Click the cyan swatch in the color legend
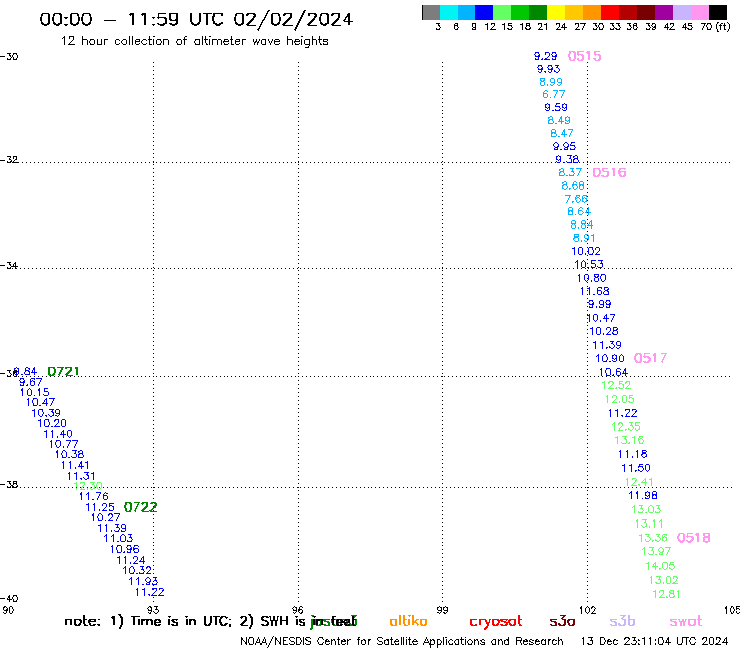Viewport: 740px width, 650px height. pos(449,12)
